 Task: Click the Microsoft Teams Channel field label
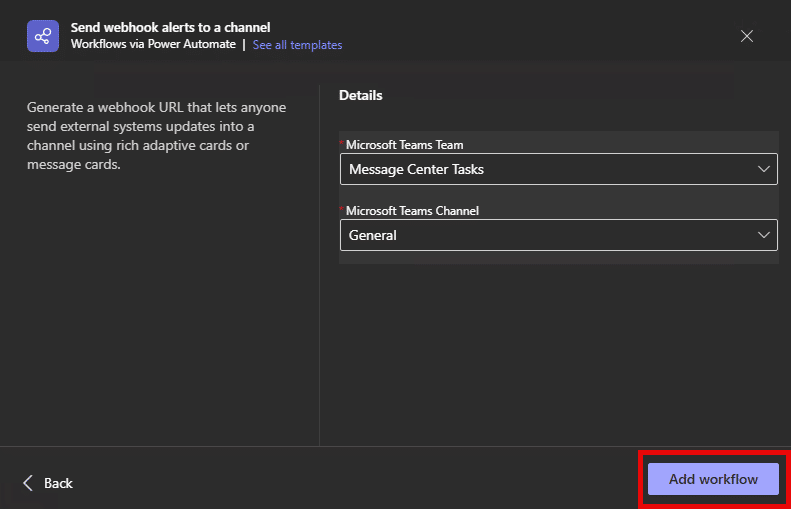pos(412,211)
